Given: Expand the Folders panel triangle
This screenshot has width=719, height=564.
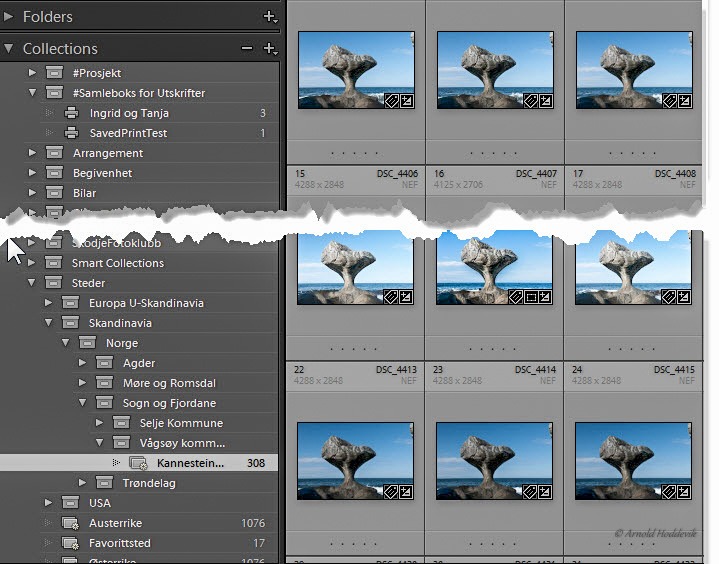Looking at the screenshot, I should (x=8, y=17).
